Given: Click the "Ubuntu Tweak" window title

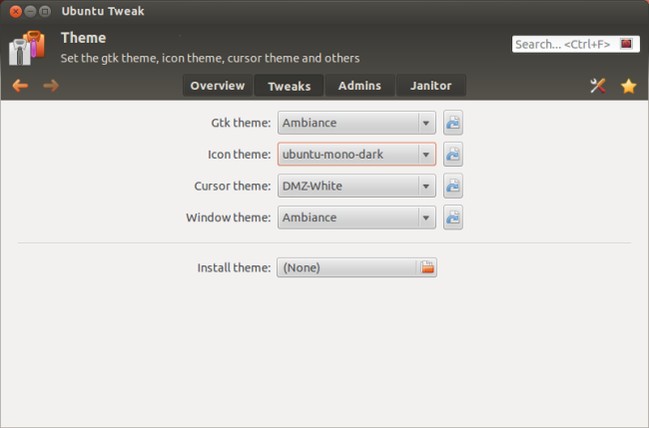Looking at the screenshot, I should (x=103, y=11).
